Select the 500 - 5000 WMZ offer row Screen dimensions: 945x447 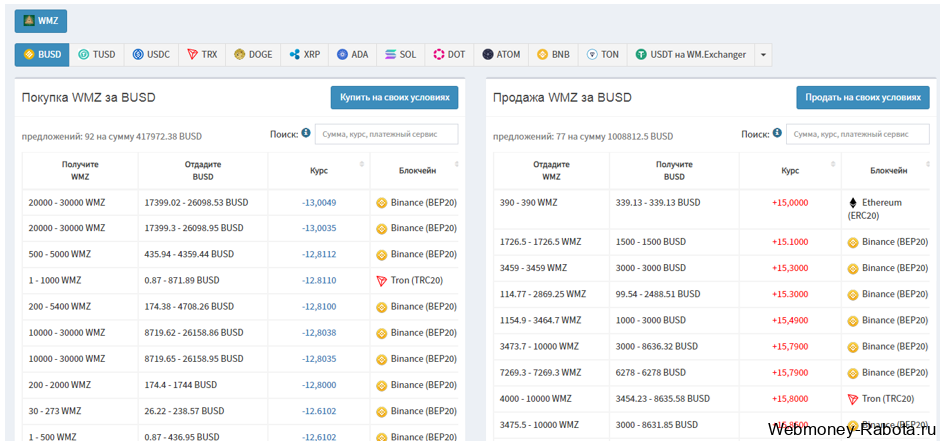tap(240, 254)
